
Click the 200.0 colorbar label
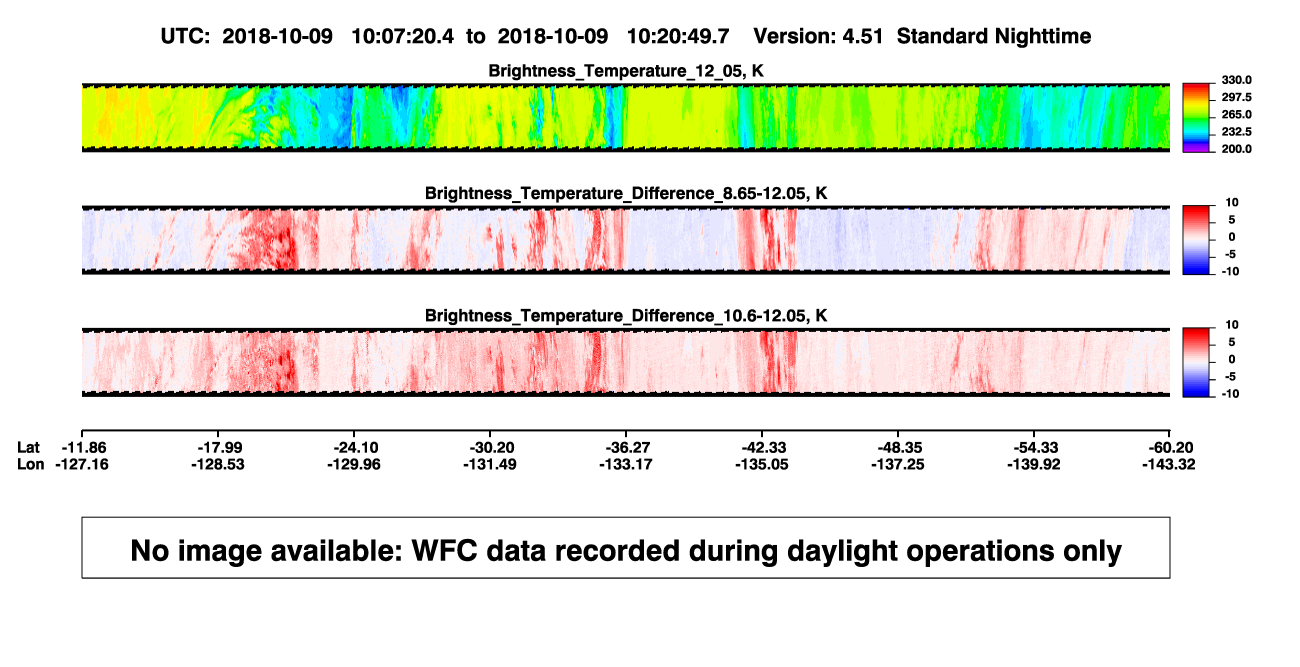tap(1237, 149)
